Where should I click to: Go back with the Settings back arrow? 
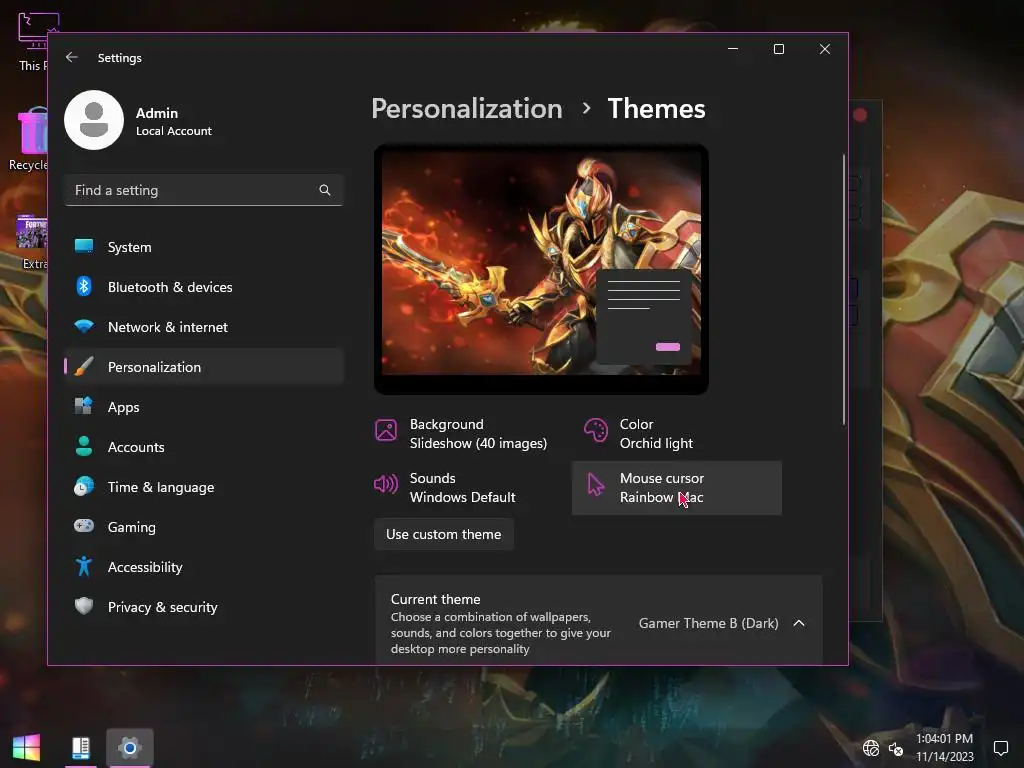(x=72, y=57)
